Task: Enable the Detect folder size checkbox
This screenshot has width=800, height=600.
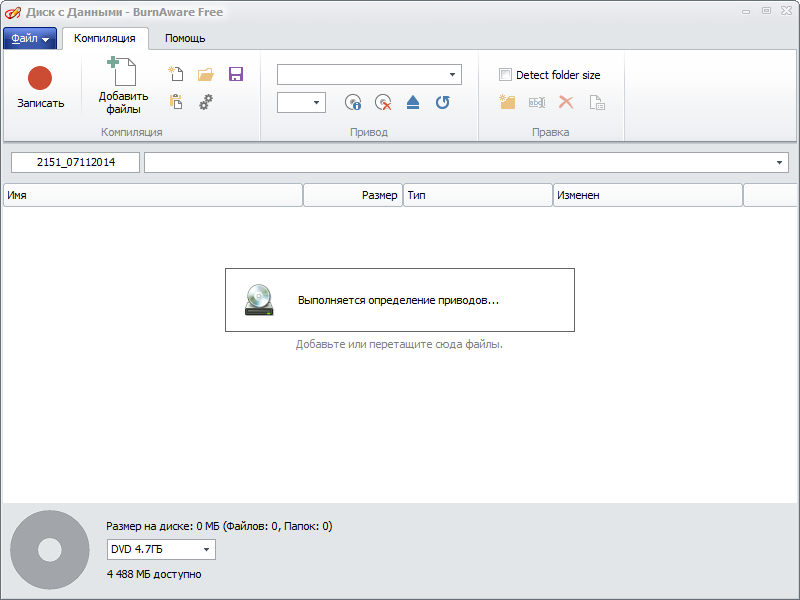Action: coord(506,75)
